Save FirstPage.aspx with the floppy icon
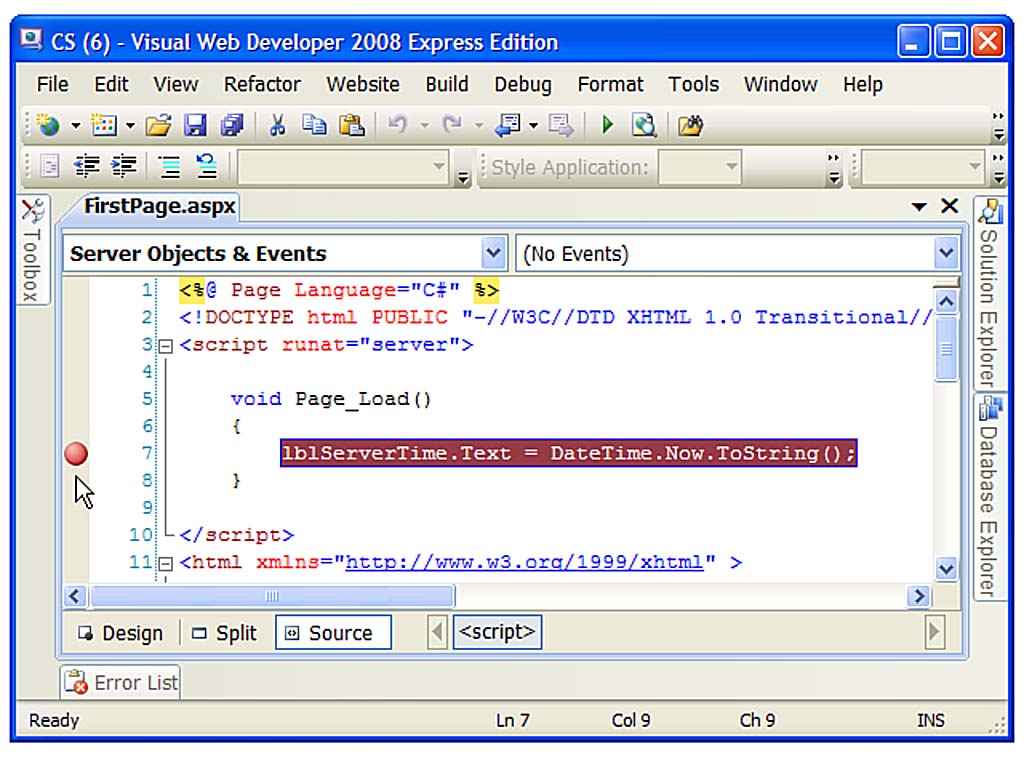The height and width of the screenshot is (757, 1024). pyautogui.click(x=195, y=124)
